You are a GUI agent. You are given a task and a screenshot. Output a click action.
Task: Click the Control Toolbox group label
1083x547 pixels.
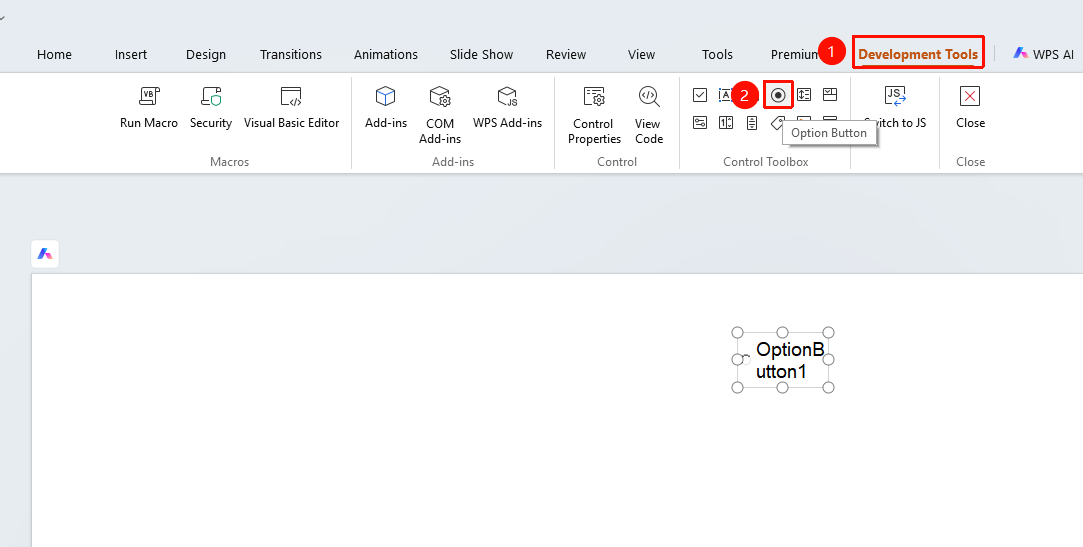(765, 162)
